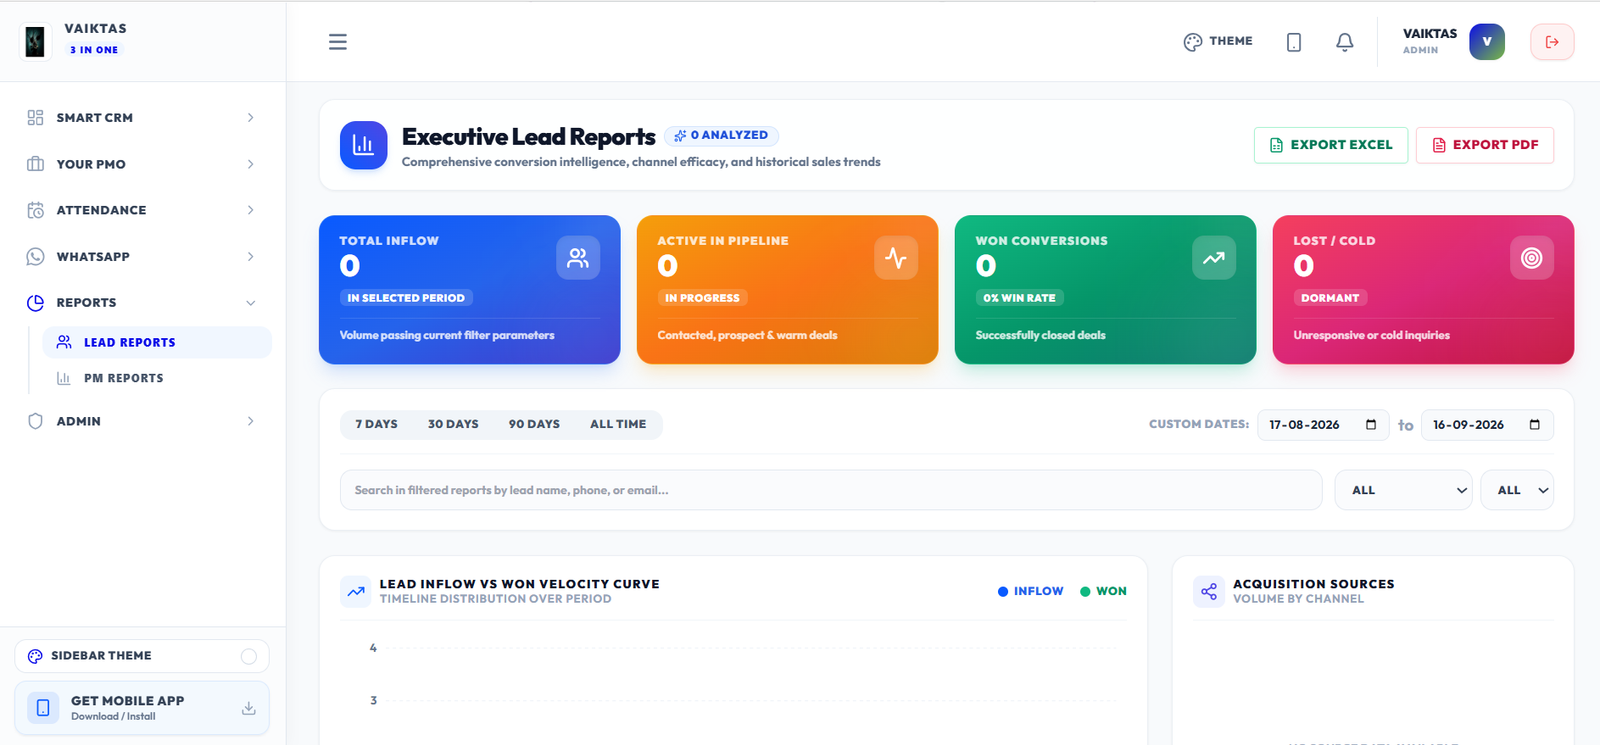This screenshot has width=1600, height=745.
Task: Select Lead Reports in sidebar
Action: [x=157, y=342]
